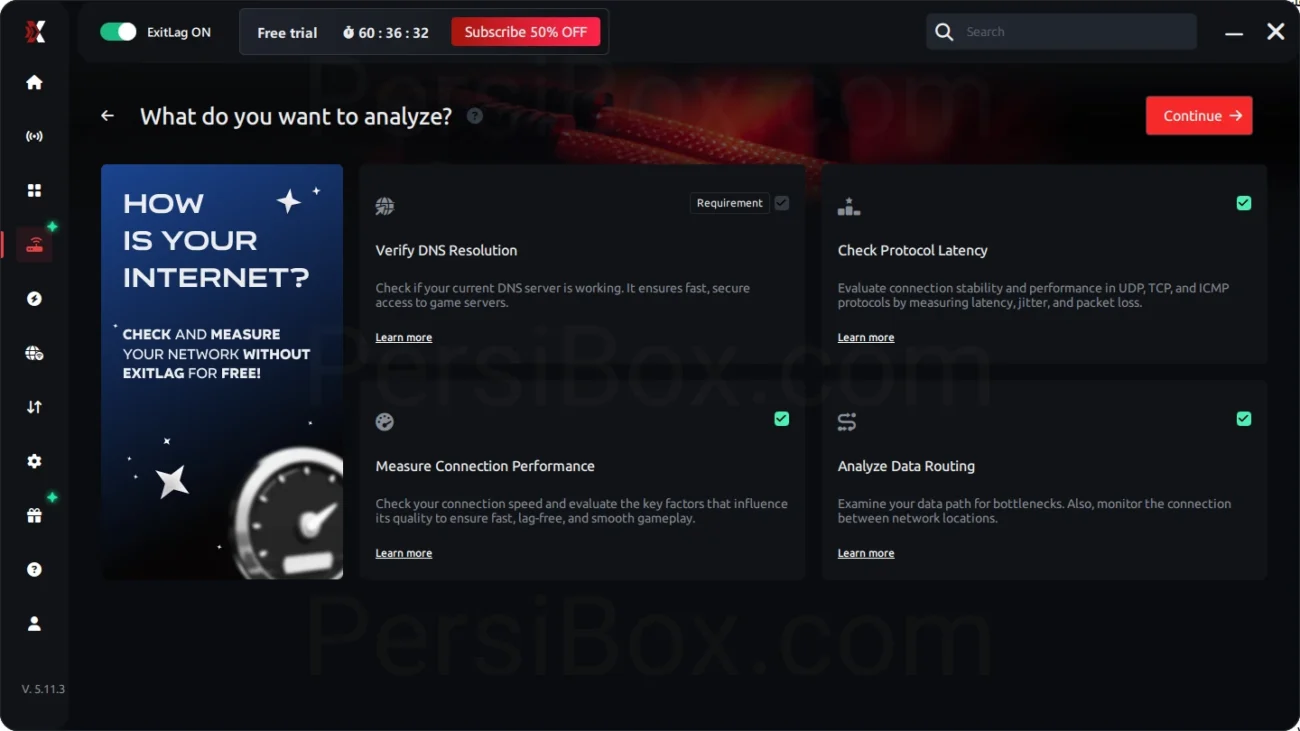Open the user profile icon in the sidebar

34,623
